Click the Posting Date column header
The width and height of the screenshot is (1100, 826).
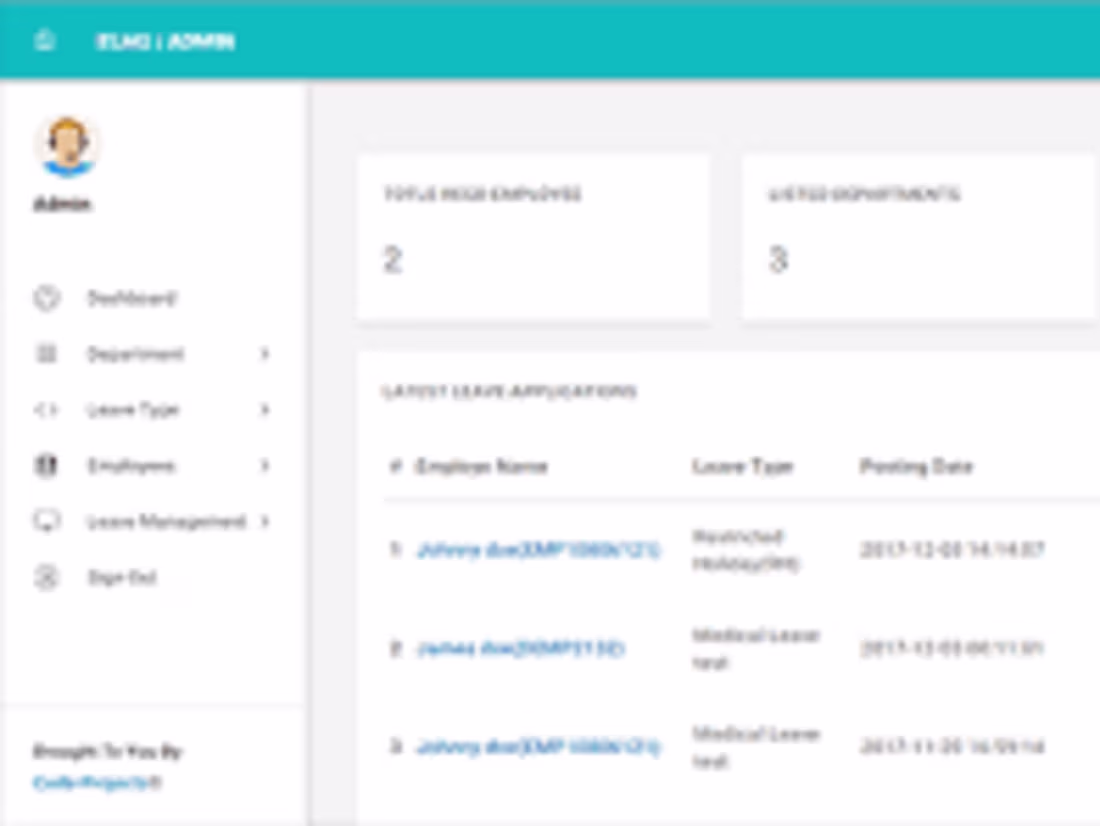tap(916, 467)
